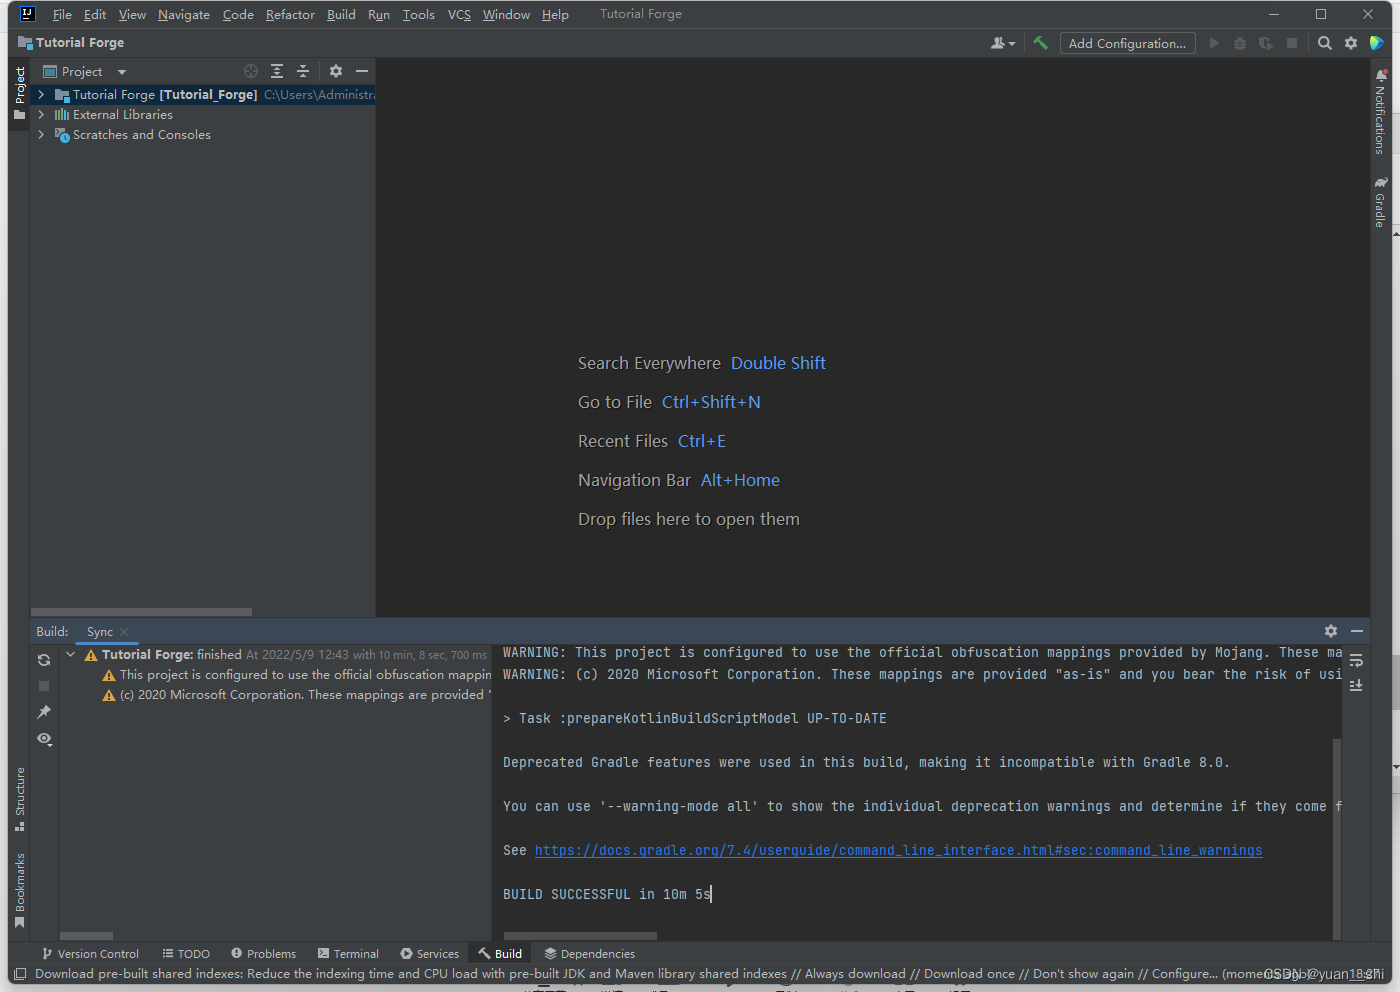
Task: Open the Code With Me user icon
Action: pyautogui.click(x=997, y=43)
